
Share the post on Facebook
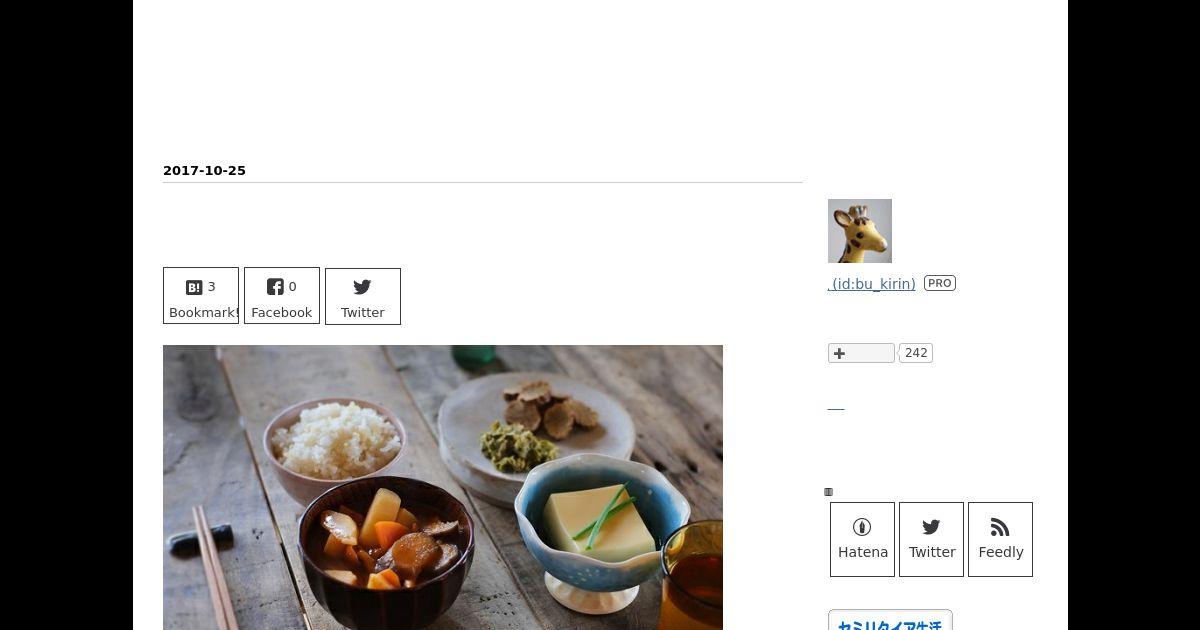(282, 296)
